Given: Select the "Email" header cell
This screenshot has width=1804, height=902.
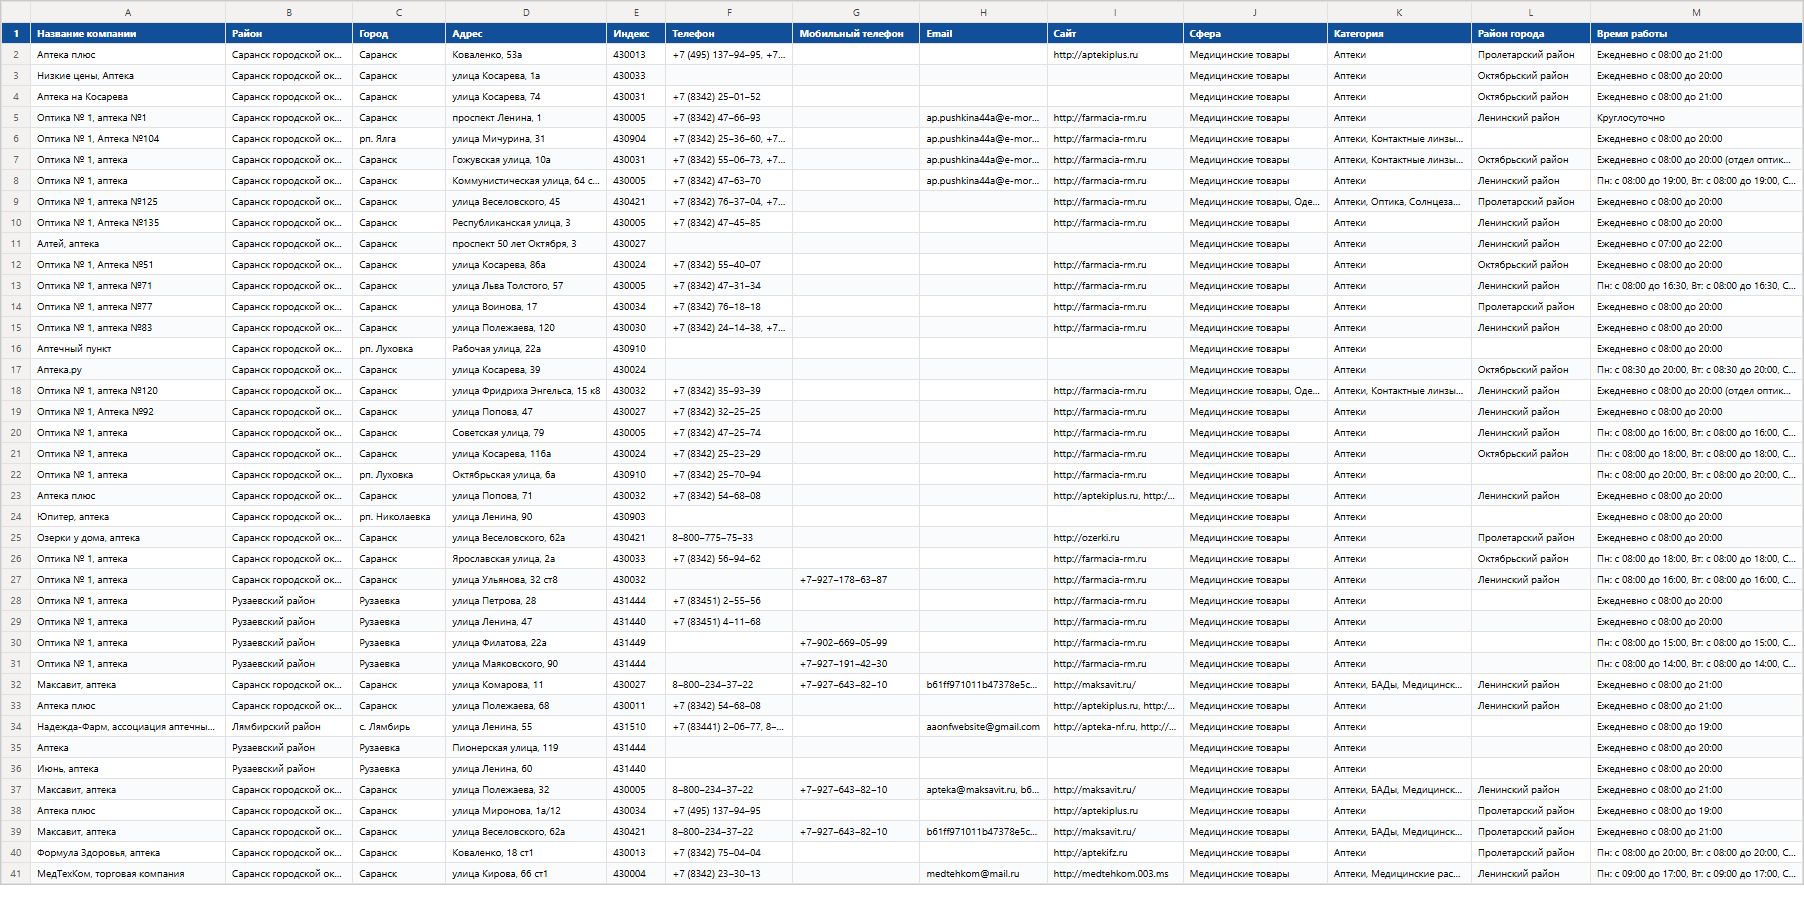Looking at the screenshot, I should [x=983, y=33].
